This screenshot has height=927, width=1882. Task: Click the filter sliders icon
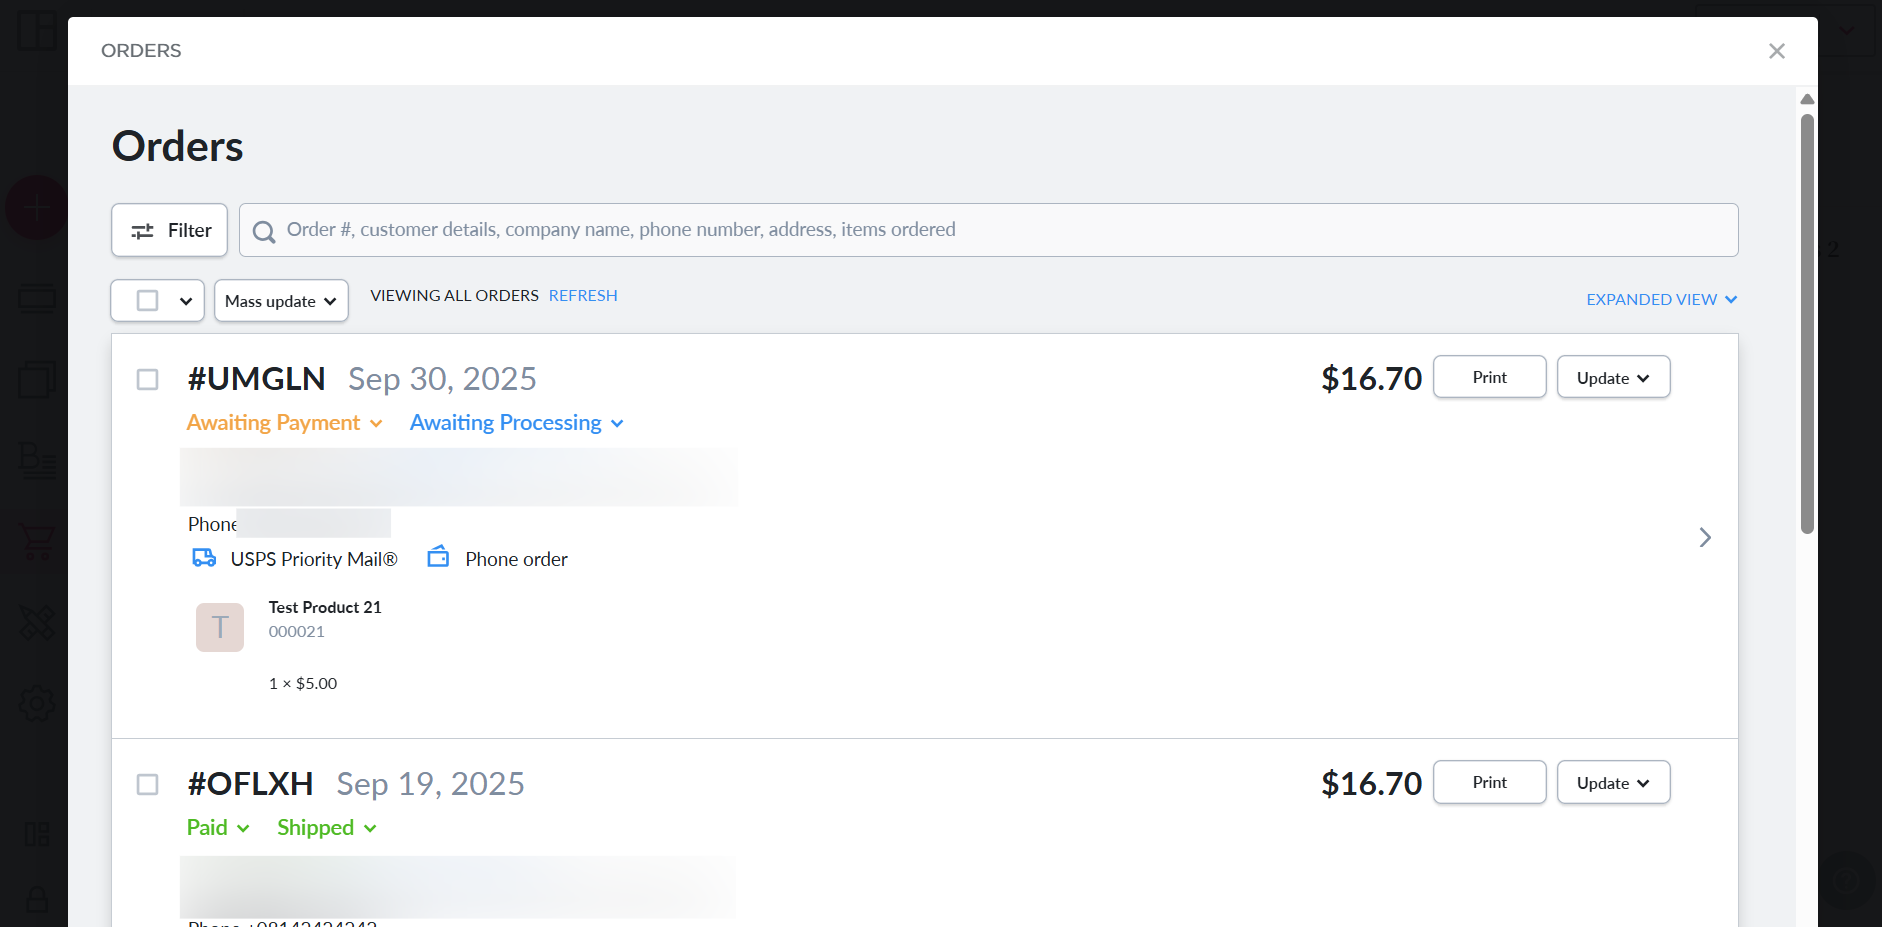[x=143, y=231]
